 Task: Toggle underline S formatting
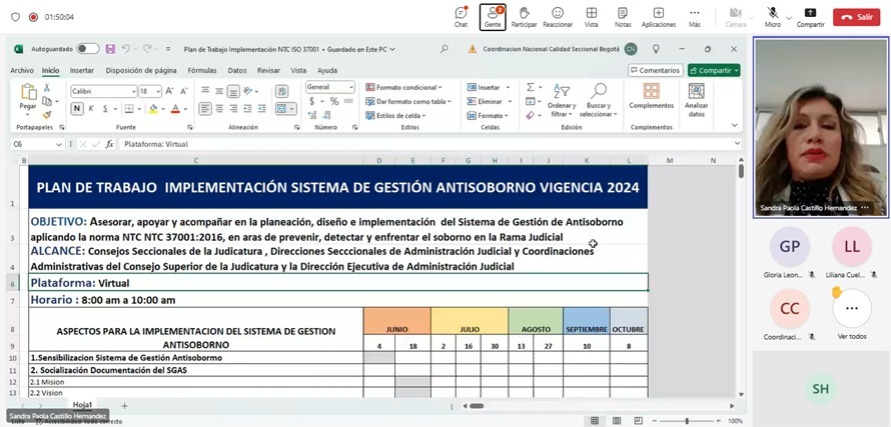[x=105, y=108]
